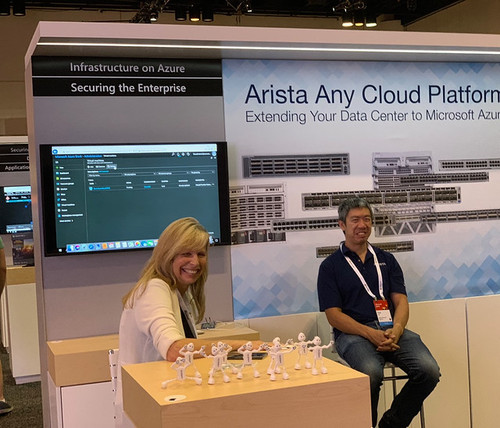Open Calendar from the macOS Dock

click(111, 245)
